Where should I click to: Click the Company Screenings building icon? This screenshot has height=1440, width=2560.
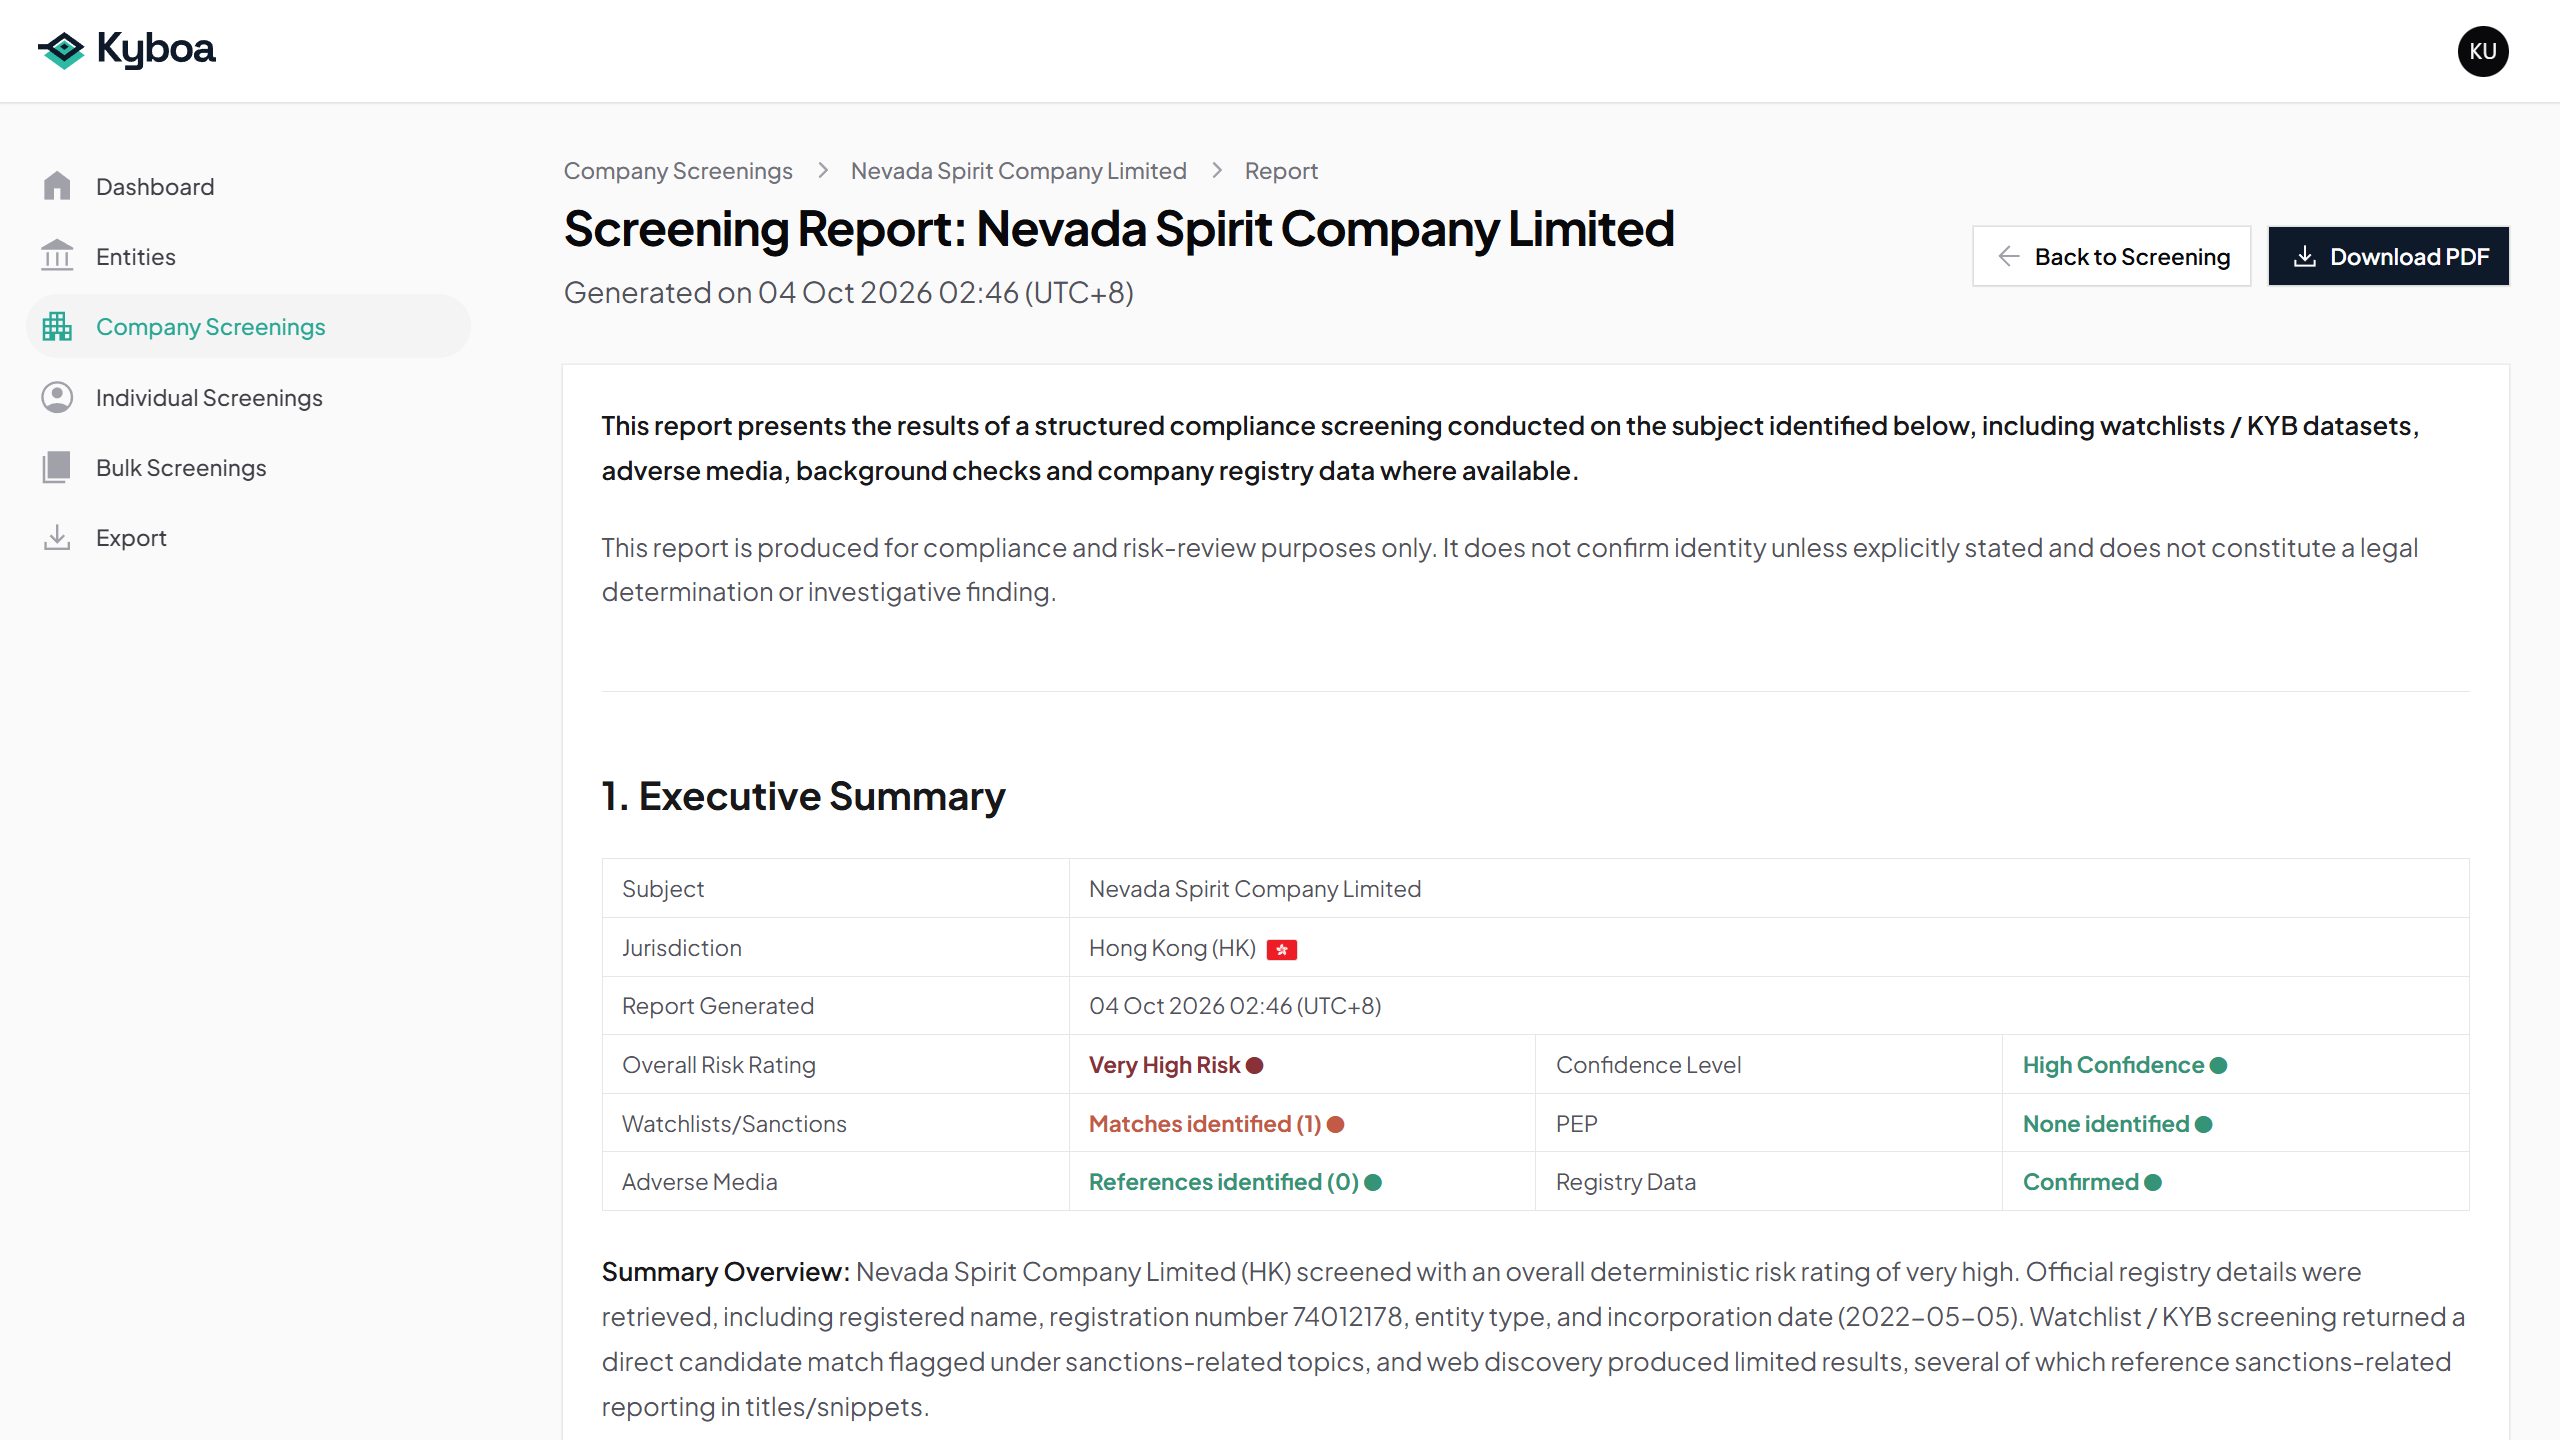[57, 326]
